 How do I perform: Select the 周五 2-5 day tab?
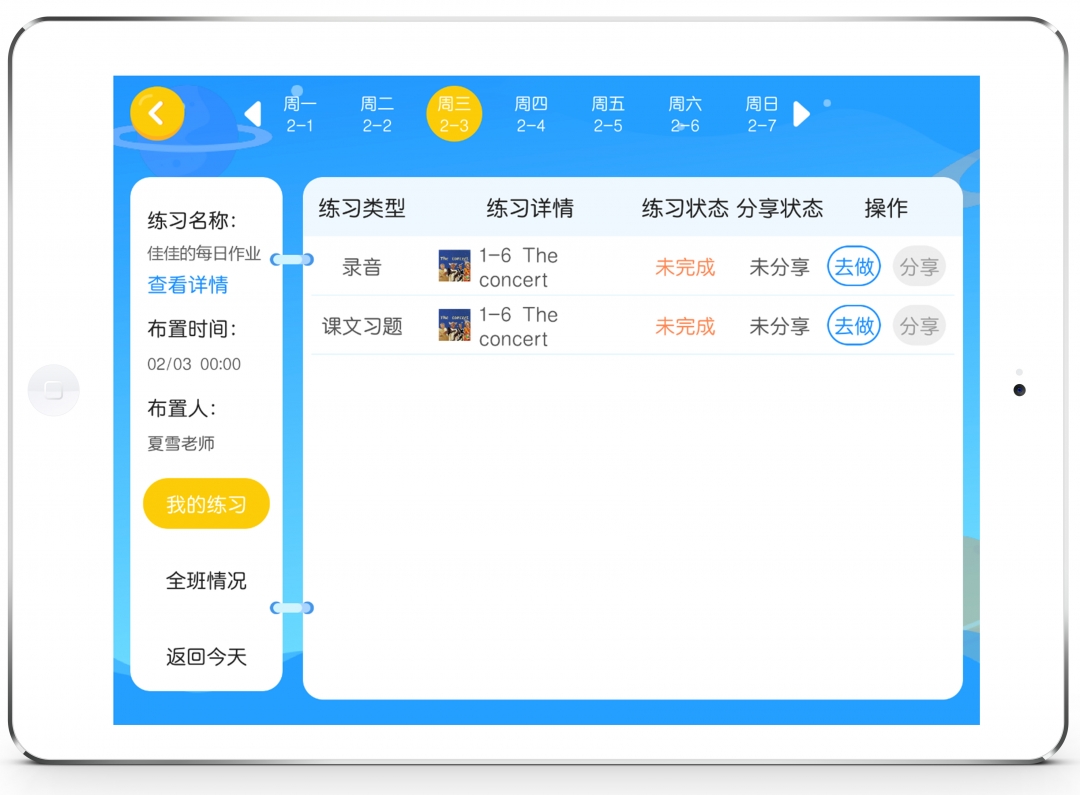coord(608,114)
